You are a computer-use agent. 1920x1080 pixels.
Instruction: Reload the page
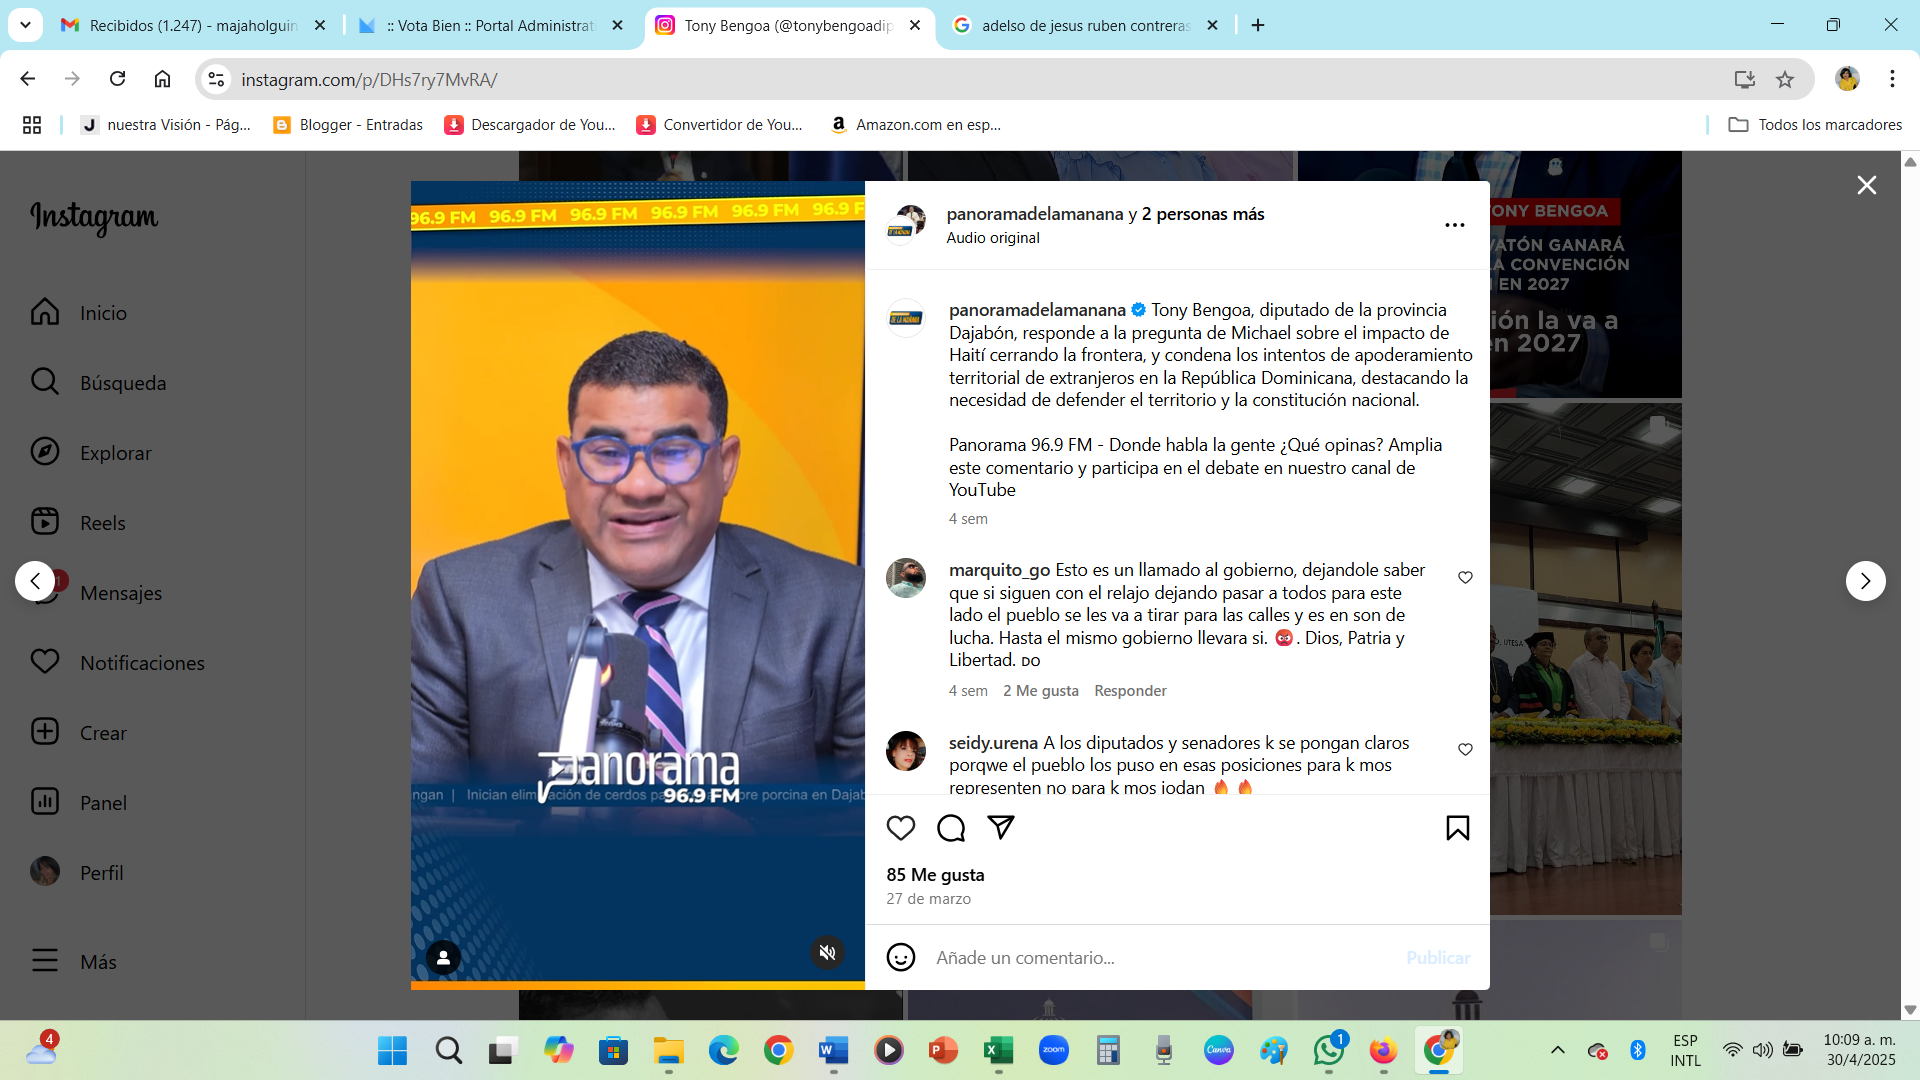(117, 79)
